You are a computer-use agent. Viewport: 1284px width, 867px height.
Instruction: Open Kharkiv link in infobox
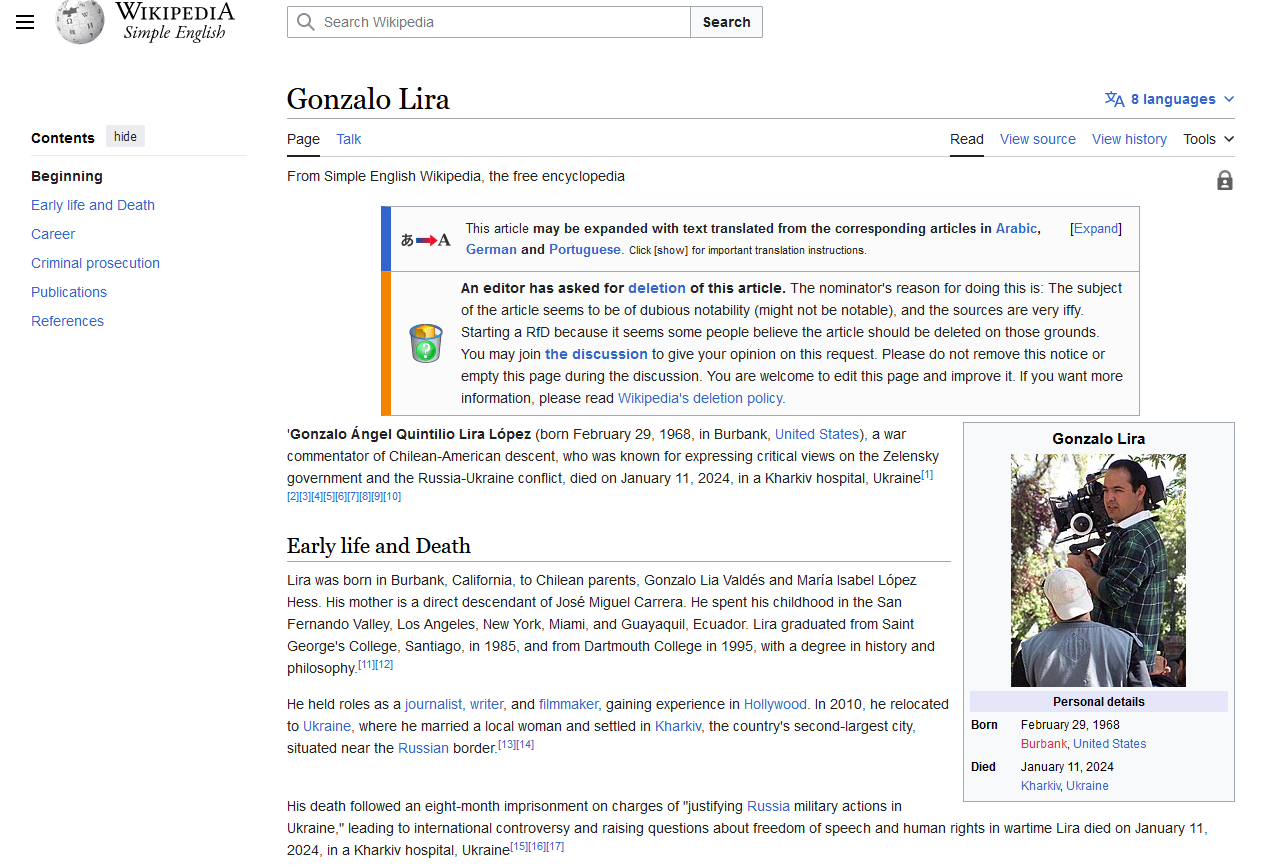pyautogui.click(x=1040, y=786)
